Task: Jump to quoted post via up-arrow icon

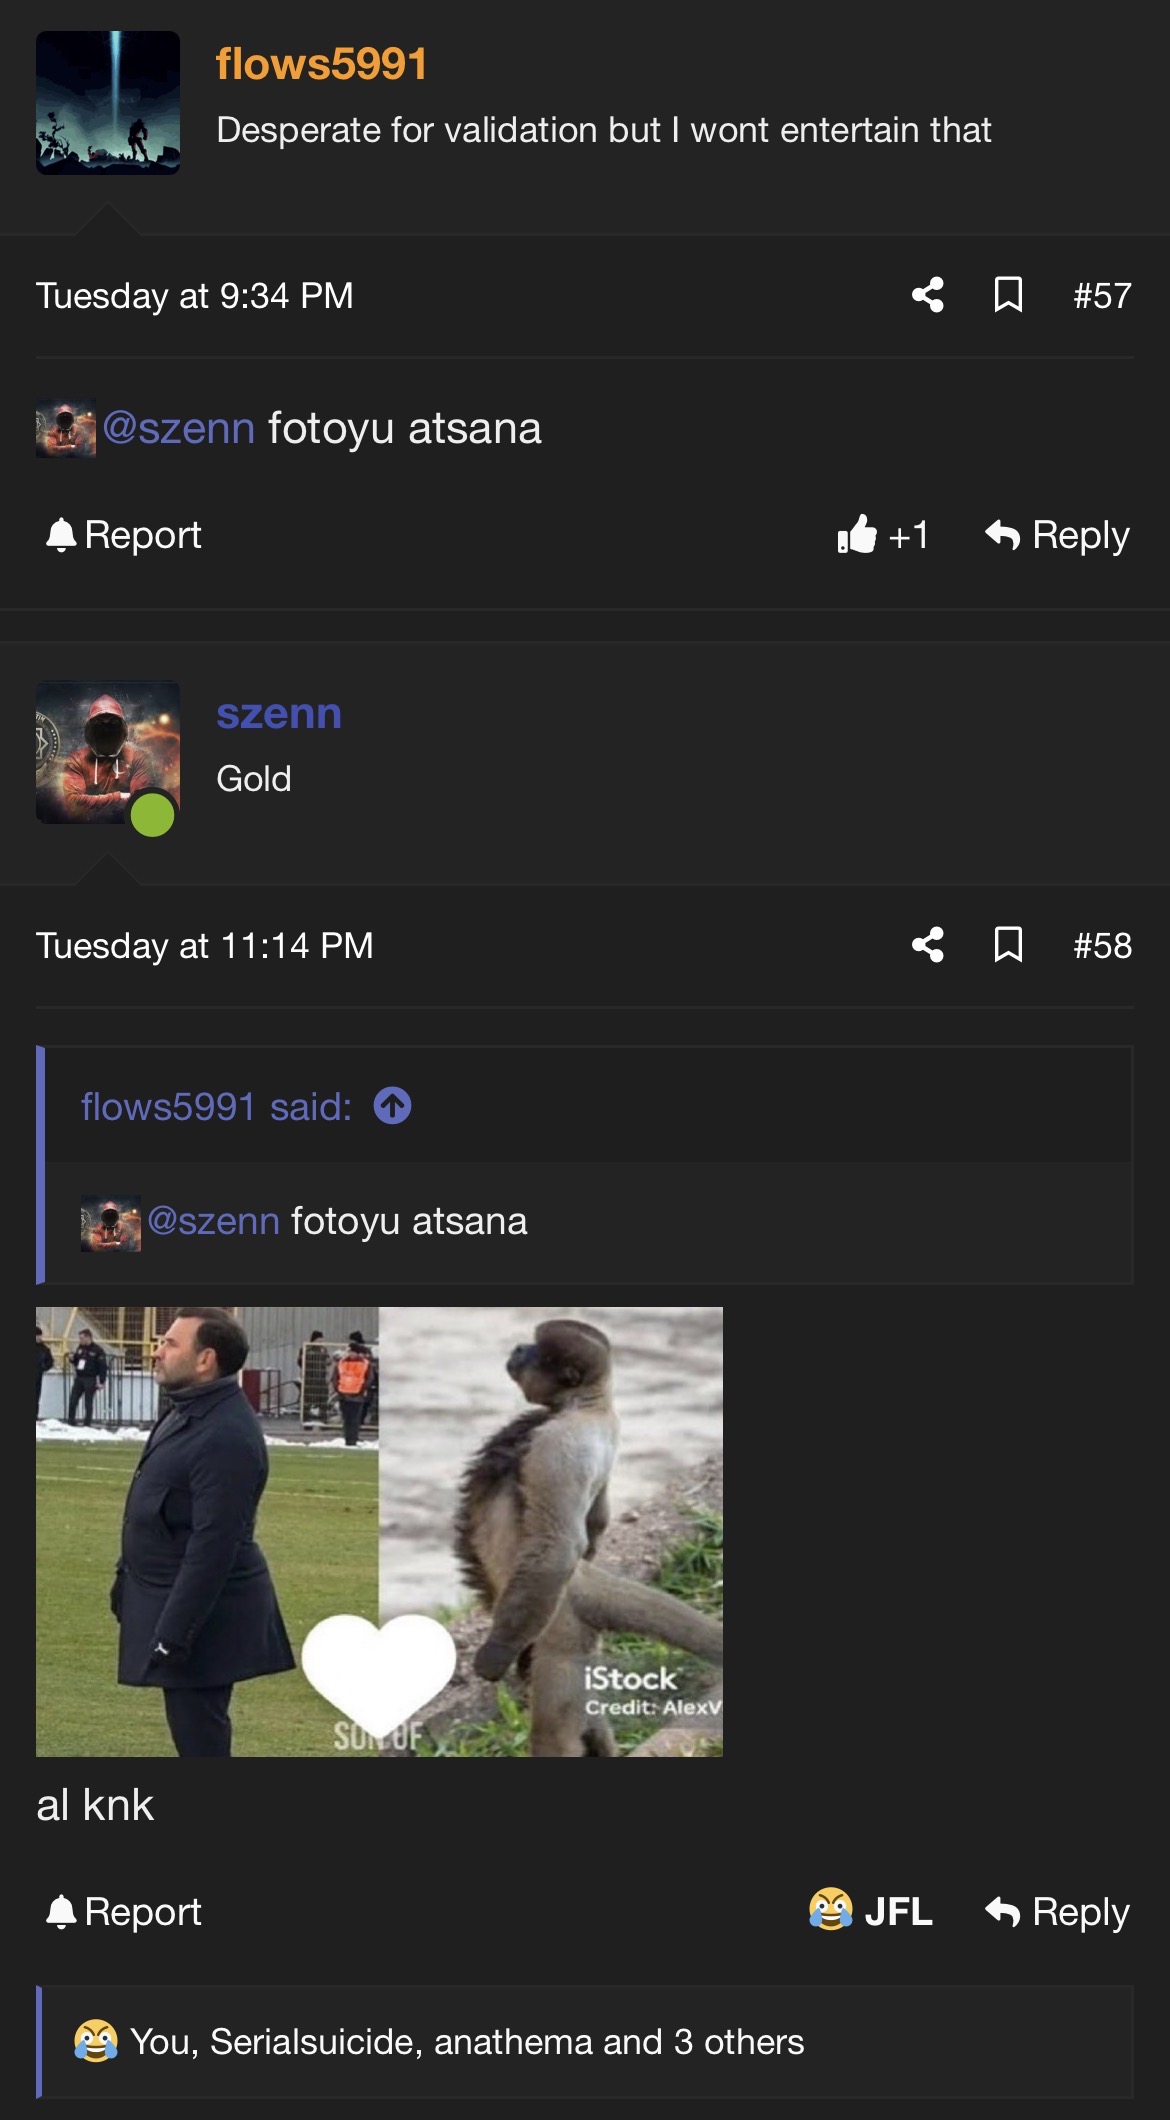Action: [x=392, y=1106]
